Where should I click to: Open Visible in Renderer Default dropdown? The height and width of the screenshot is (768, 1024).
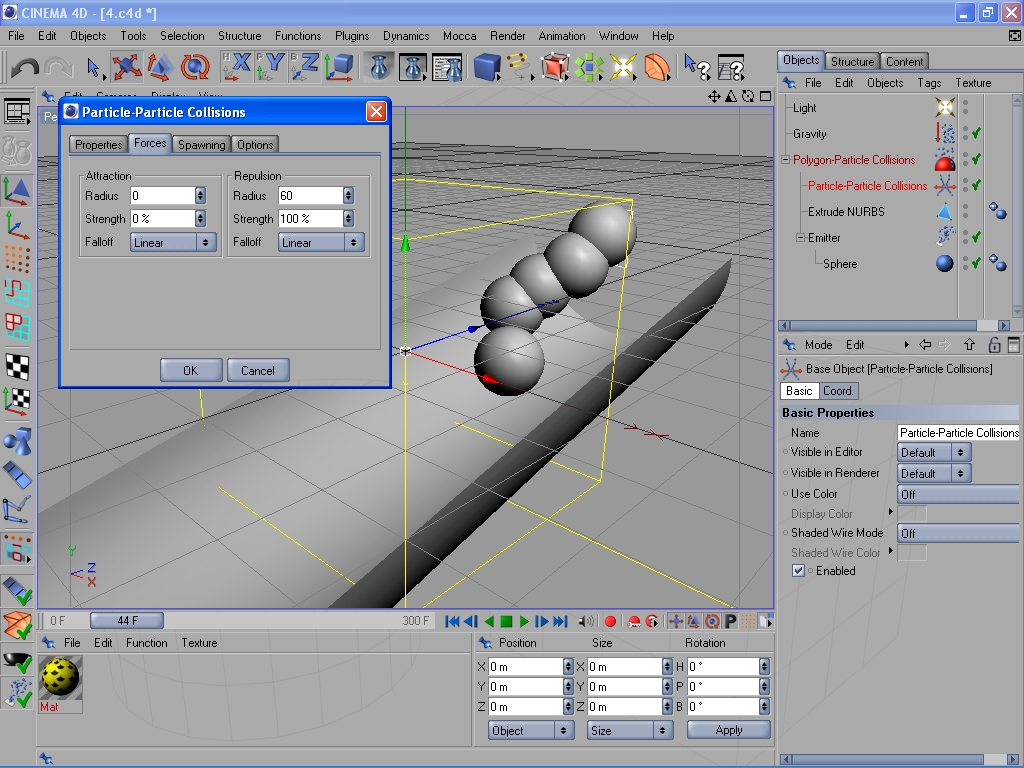[935, 473]
